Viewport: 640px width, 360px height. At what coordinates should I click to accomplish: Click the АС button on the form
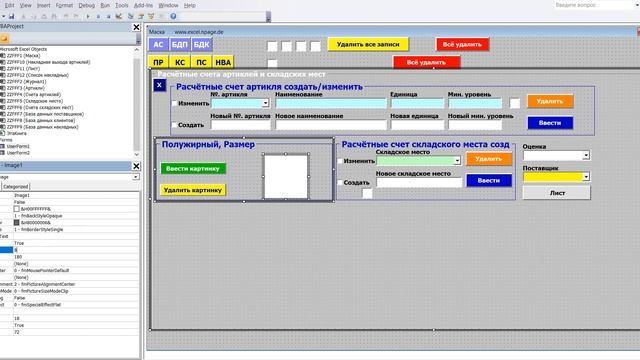(158, 45)
